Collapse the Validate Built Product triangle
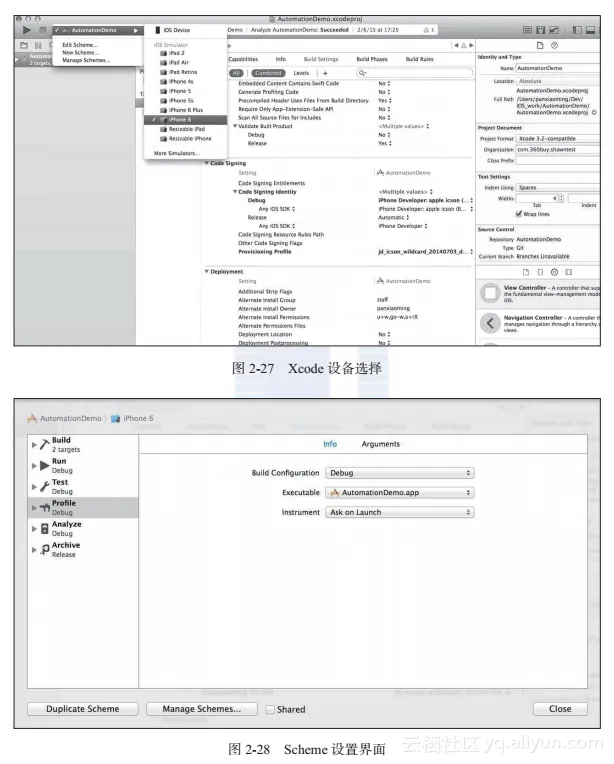 (235, 126)
